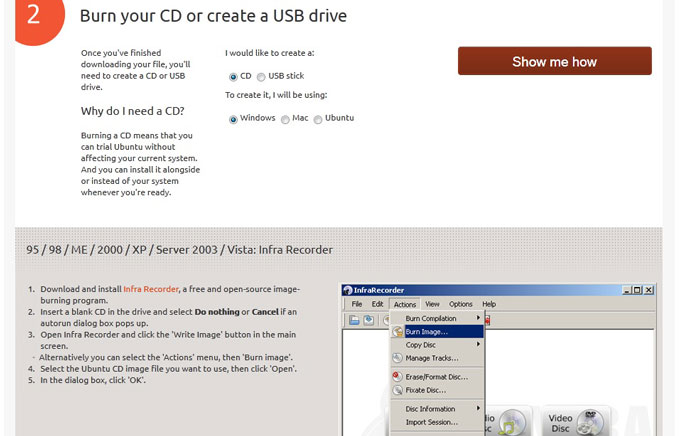This screenshot has width=680, height=436.
Task: Minimize the InfraRecorder window
Action: 627,290
